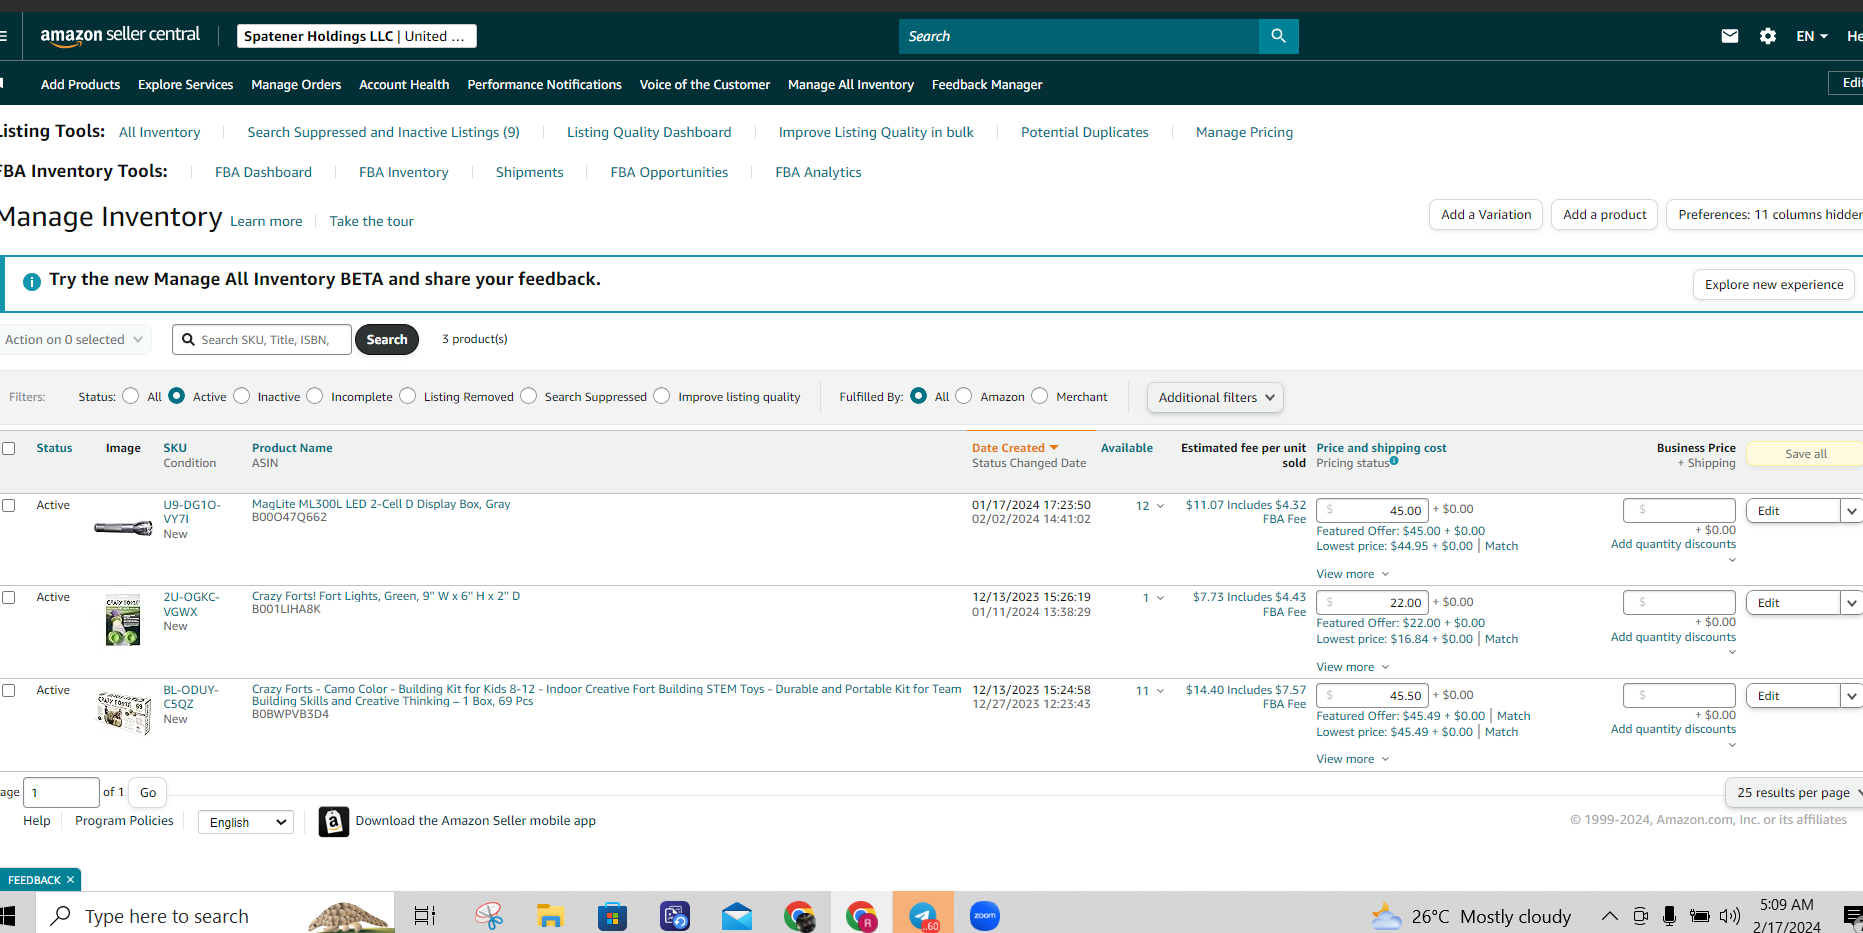1863x933 pixels.
Task: Open the Action on 0 selected dropdown
Action: click(74, 340)
